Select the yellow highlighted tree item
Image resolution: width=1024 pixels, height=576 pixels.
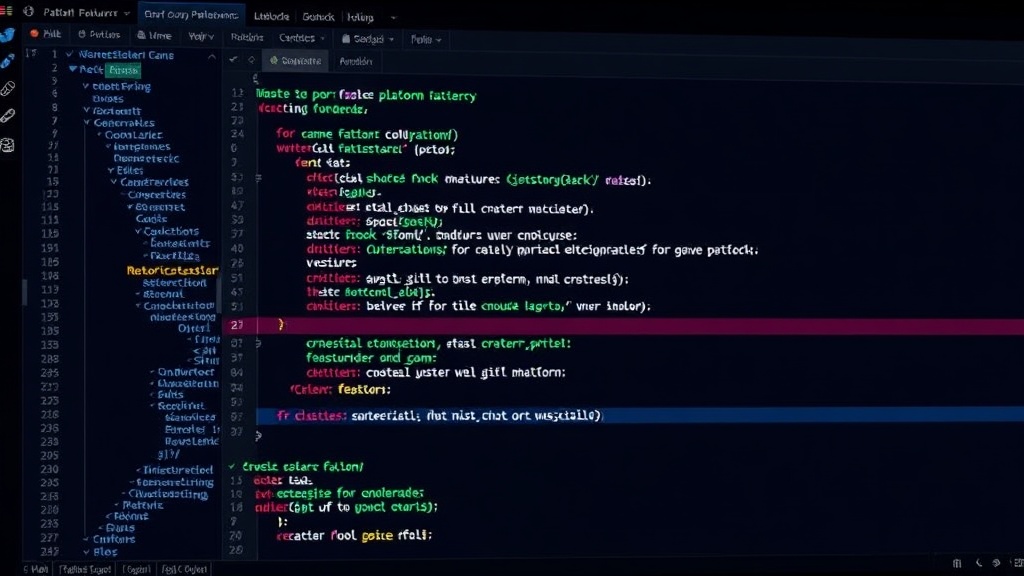pos(172,270)
